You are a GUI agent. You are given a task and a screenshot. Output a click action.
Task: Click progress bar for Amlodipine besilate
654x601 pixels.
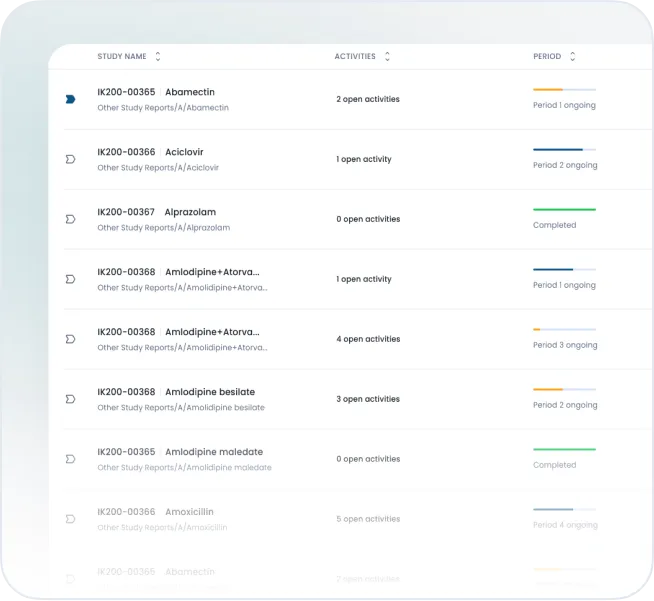coord(564,390)
